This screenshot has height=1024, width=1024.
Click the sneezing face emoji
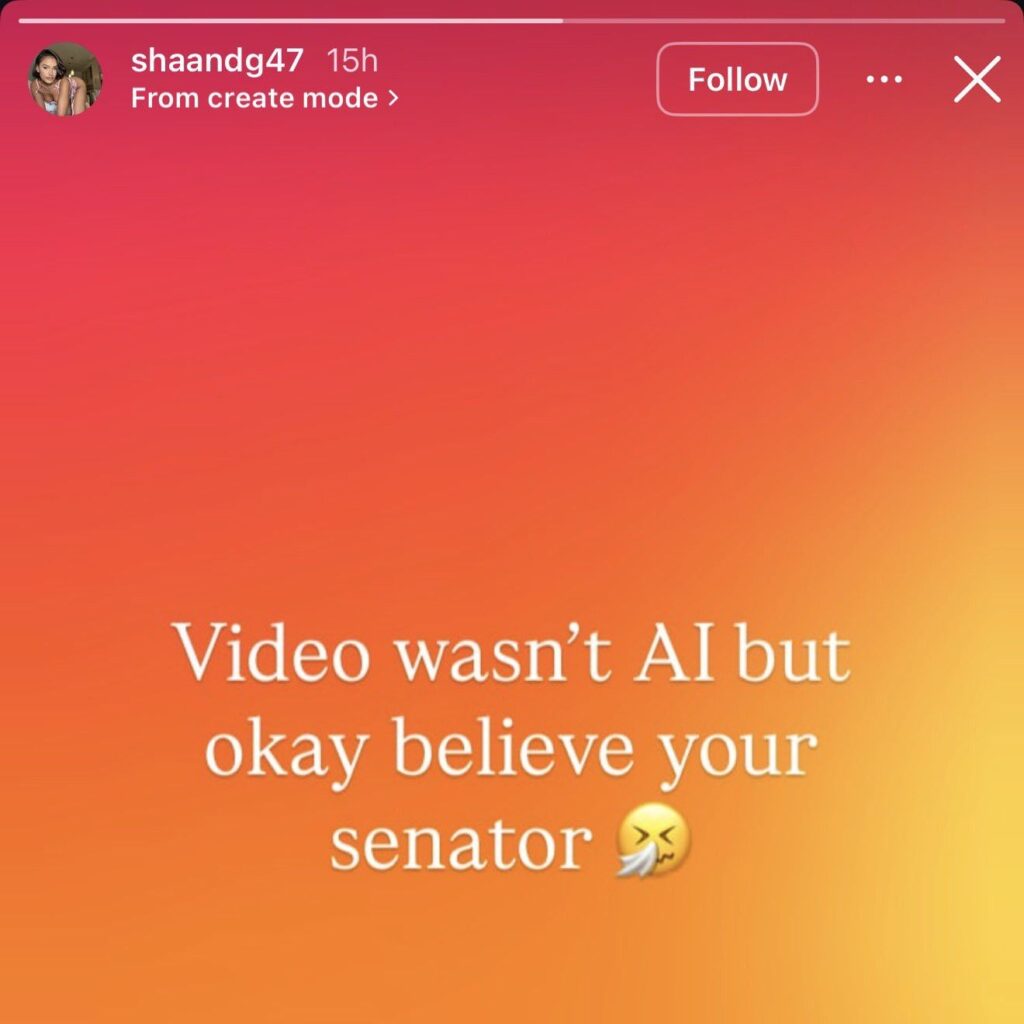click(653, 840)
